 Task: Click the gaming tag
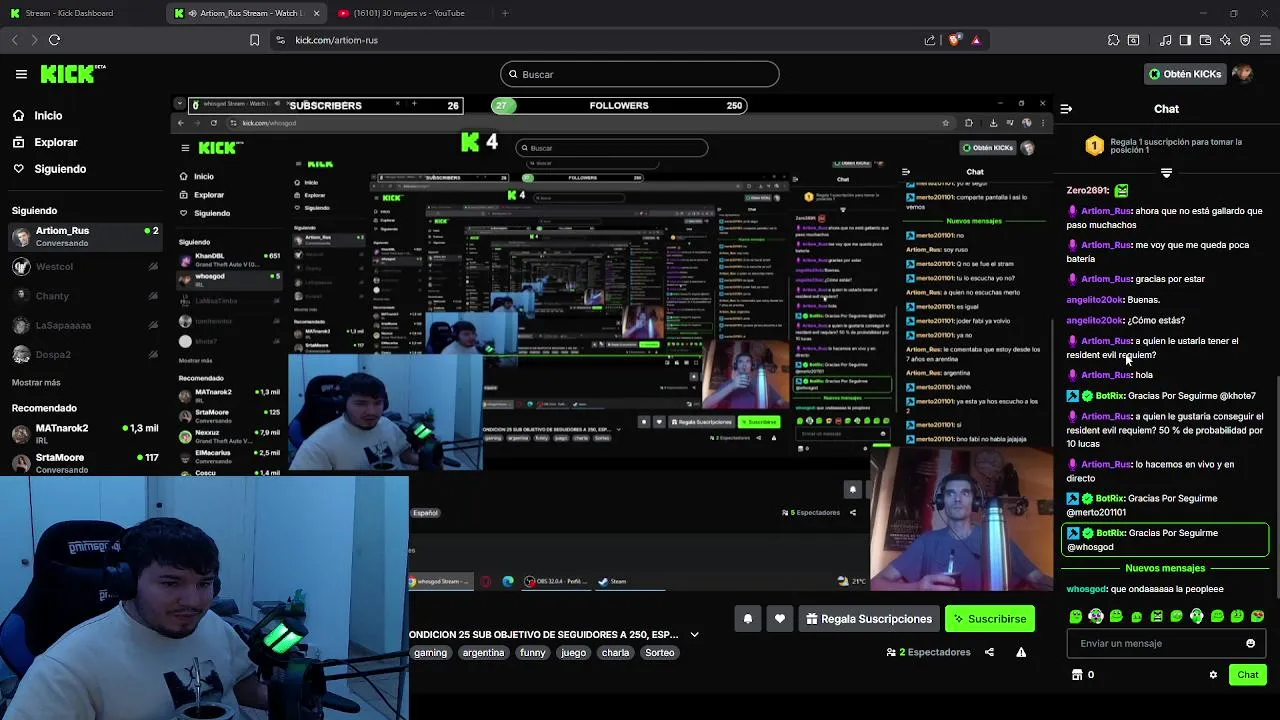430,652
